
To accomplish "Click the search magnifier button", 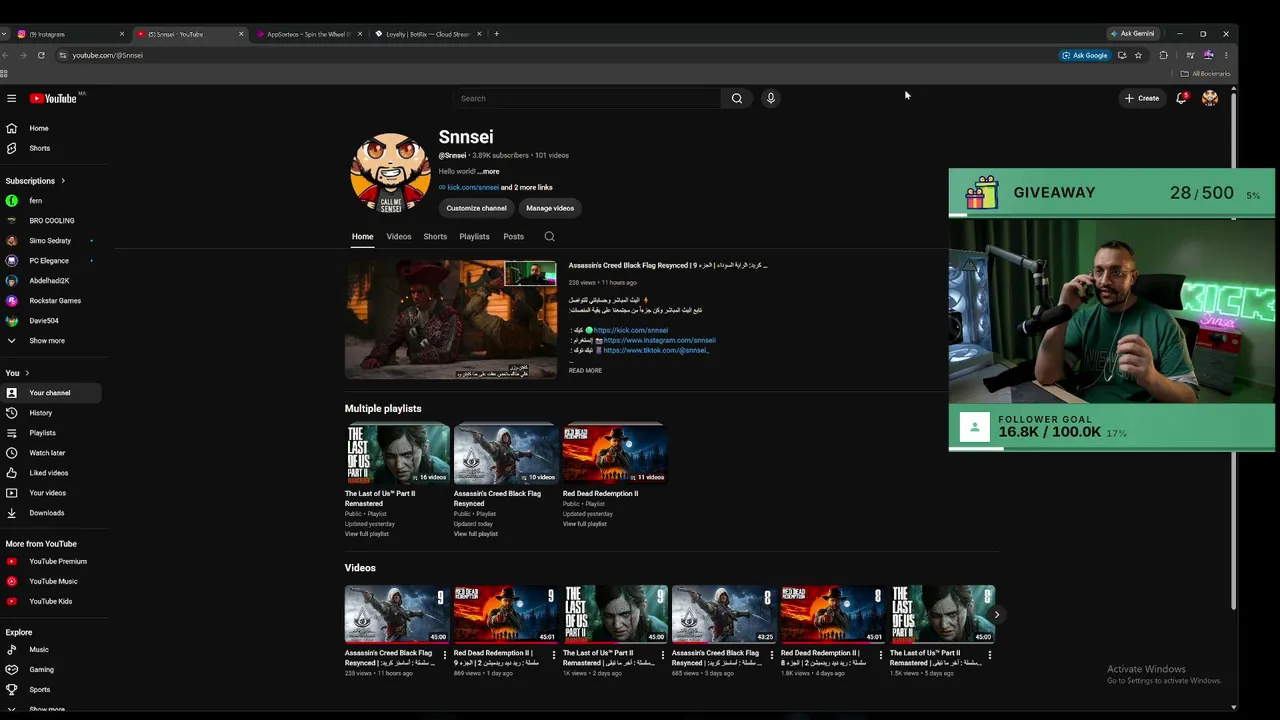I will click(x=737, y=98).
